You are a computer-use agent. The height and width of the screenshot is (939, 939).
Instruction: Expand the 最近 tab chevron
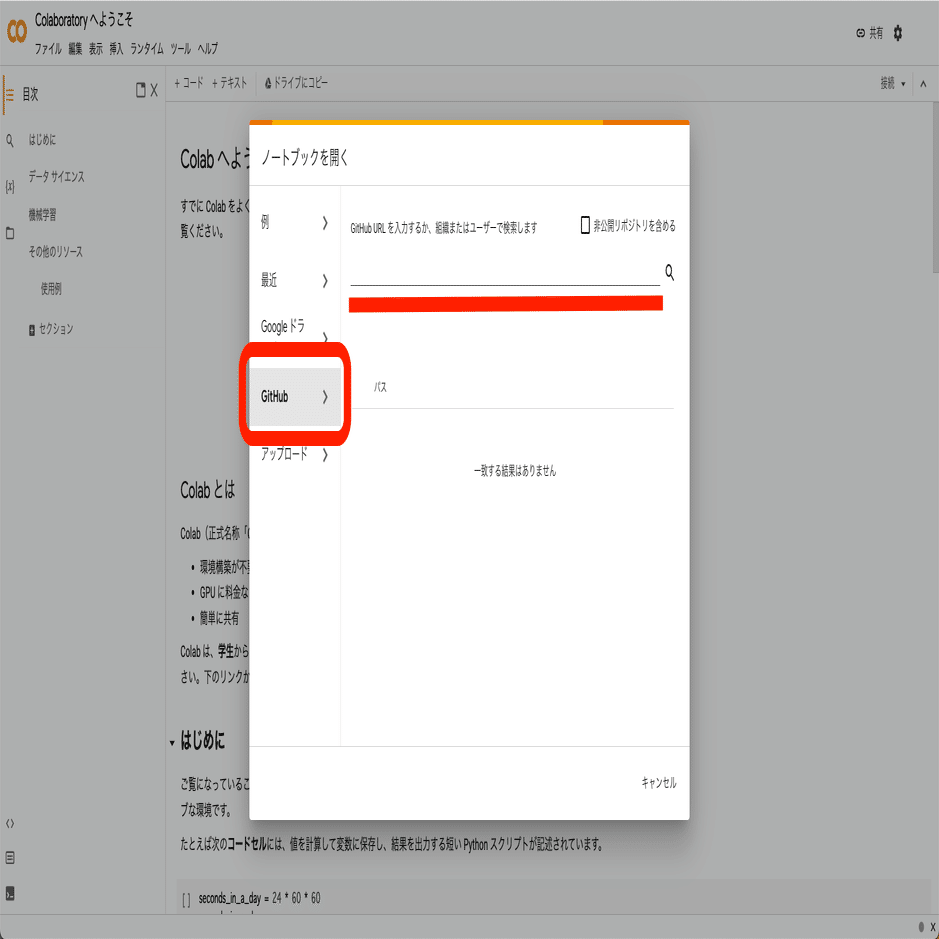click(x=325, y=280)
